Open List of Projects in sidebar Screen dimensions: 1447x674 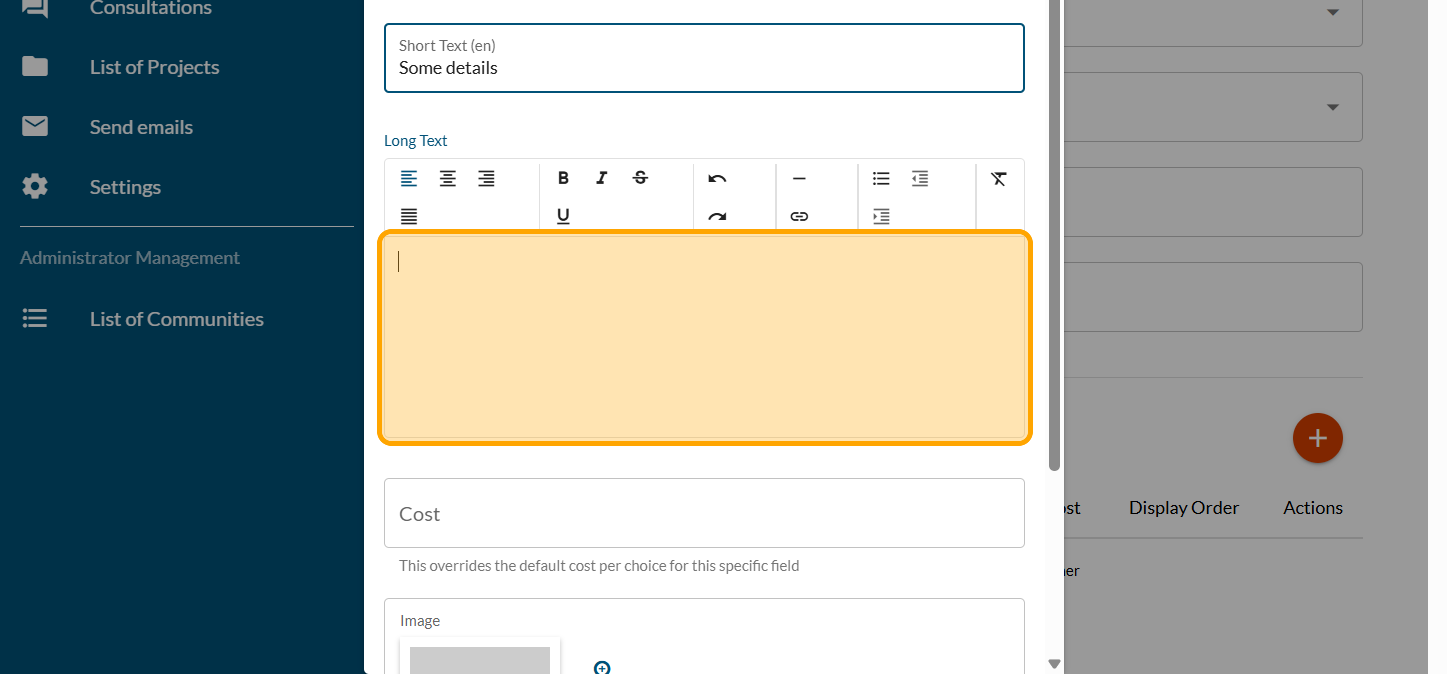pos(154,67)
